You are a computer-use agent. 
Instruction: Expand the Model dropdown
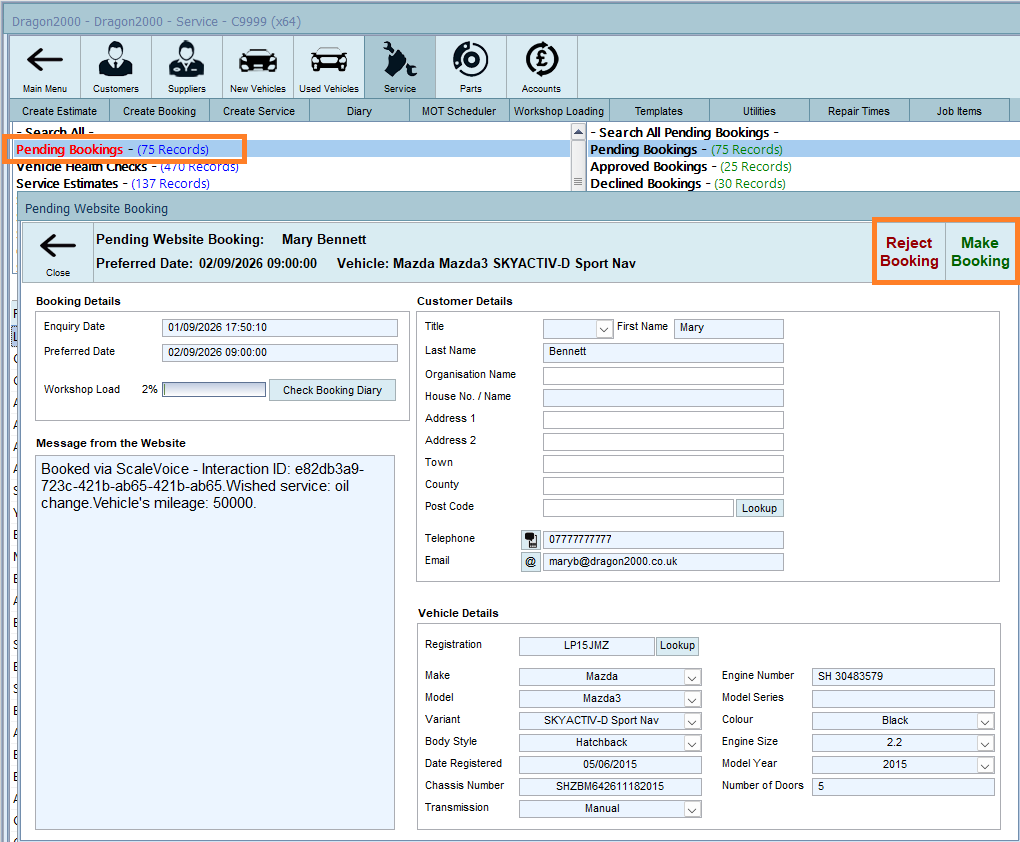(692, 699)
